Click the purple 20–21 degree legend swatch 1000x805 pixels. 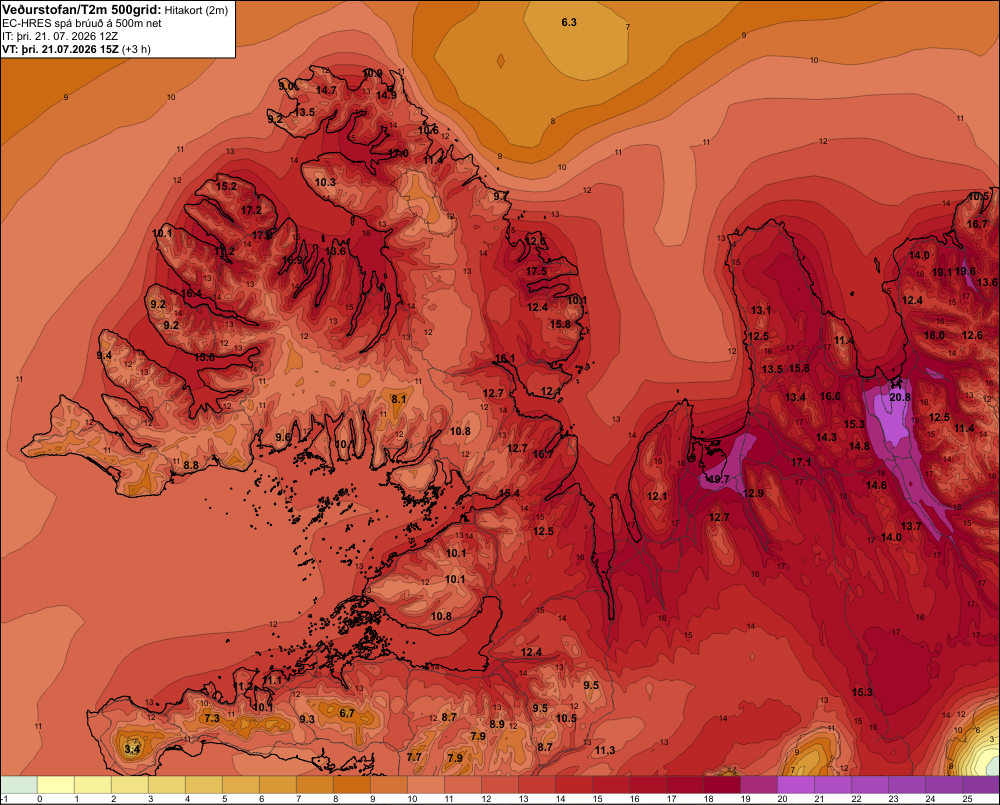click(796, 785)
